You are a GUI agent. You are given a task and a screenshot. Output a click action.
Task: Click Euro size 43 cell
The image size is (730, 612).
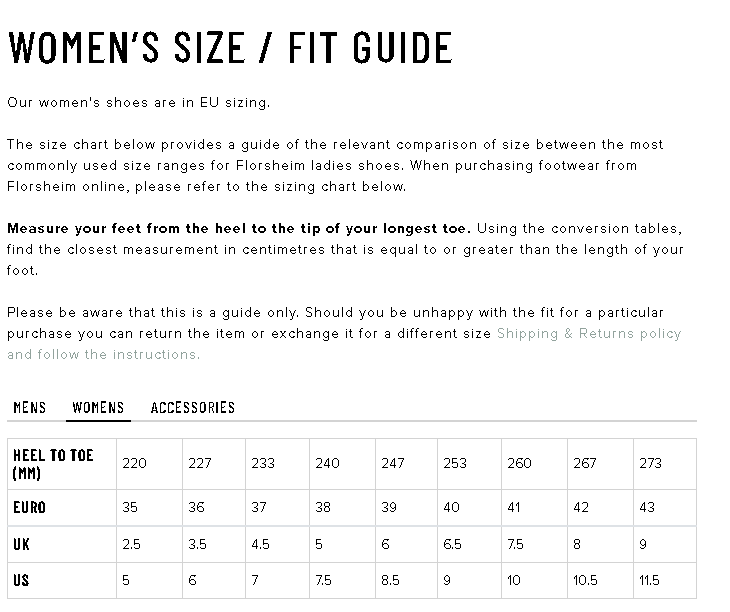[647, 507]
